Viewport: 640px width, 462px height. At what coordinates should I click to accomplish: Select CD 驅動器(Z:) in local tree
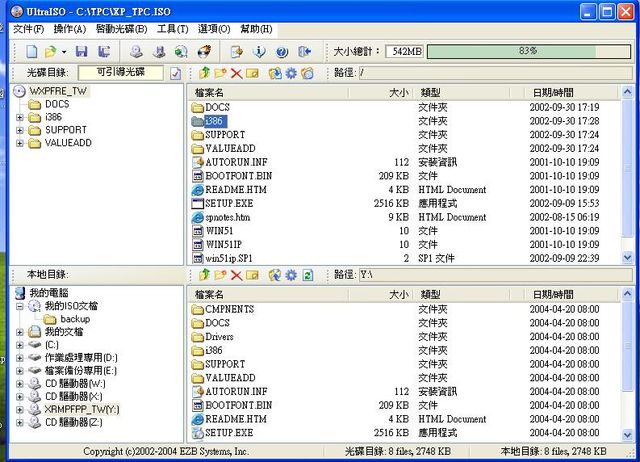tap(73, 422)
